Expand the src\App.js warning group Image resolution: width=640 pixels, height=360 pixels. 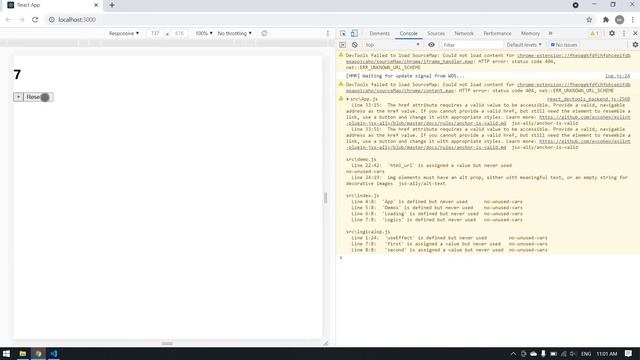click(x=348, y=99)
